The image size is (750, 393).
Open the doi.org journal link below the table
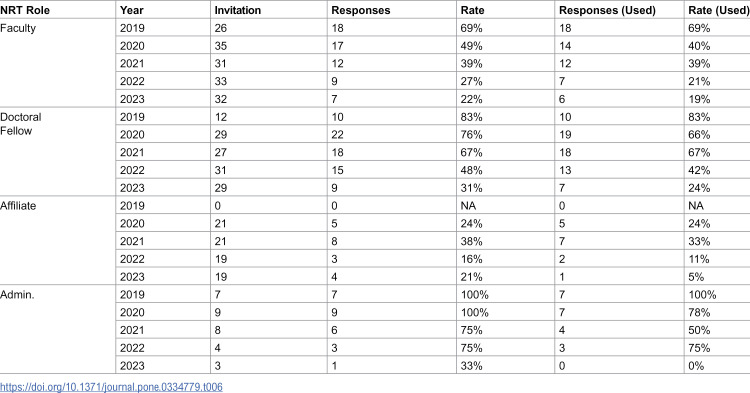(x=111, y=386)
